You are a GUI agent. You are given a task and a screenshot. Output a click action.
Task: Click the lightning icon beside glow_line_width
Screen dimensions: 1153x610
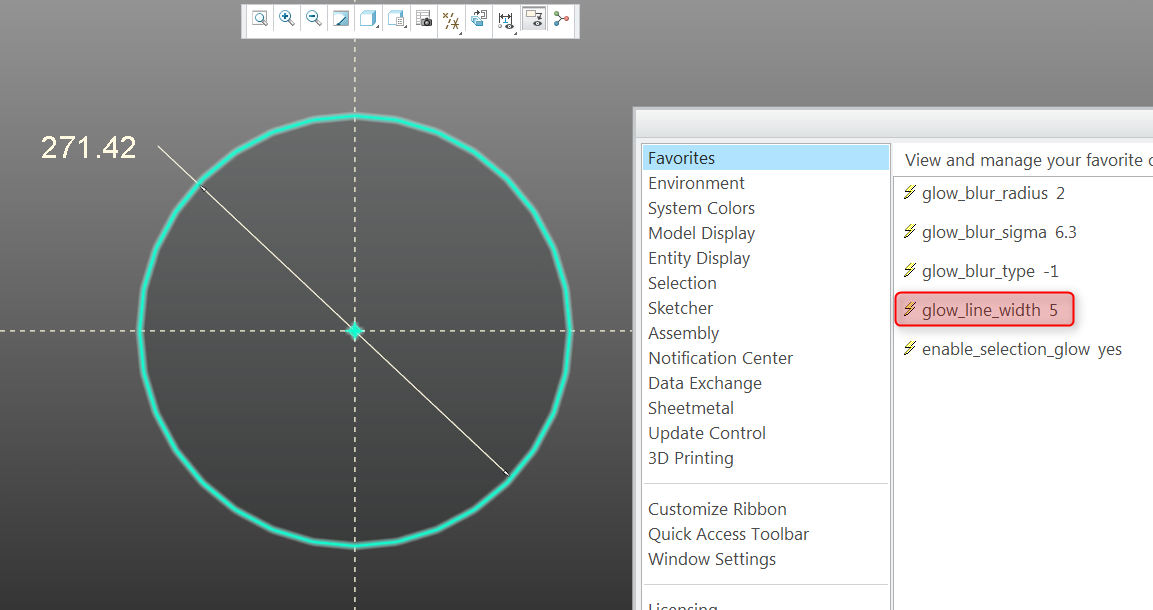(910, 309)
